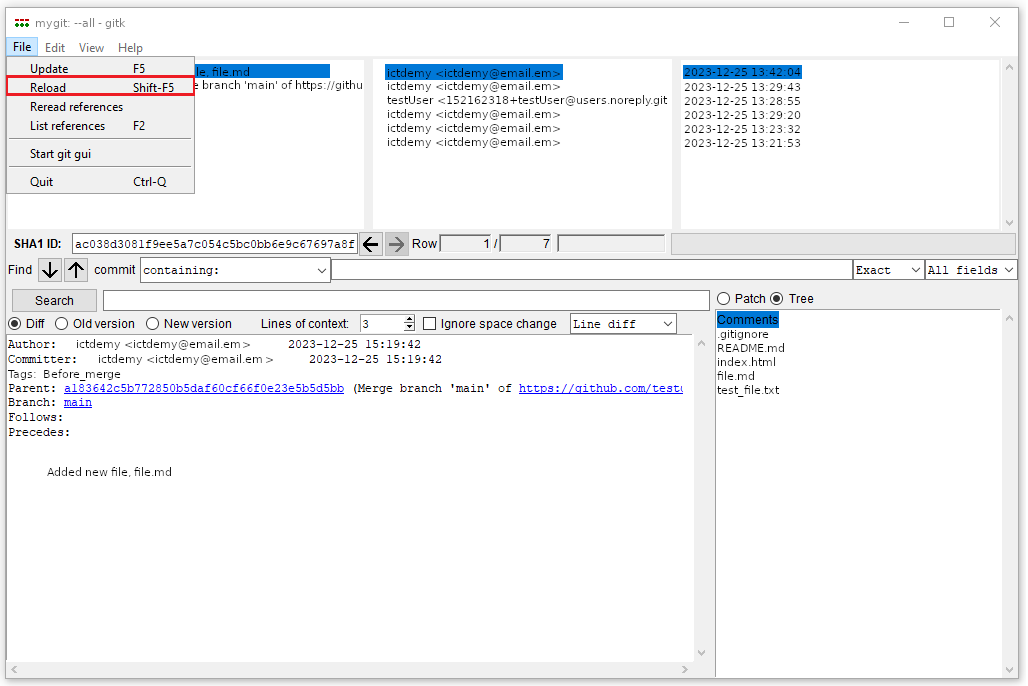
Task: Click the forward arrow next to SHA1 ID
Action: pyautogui.click(x=397, y=244)
